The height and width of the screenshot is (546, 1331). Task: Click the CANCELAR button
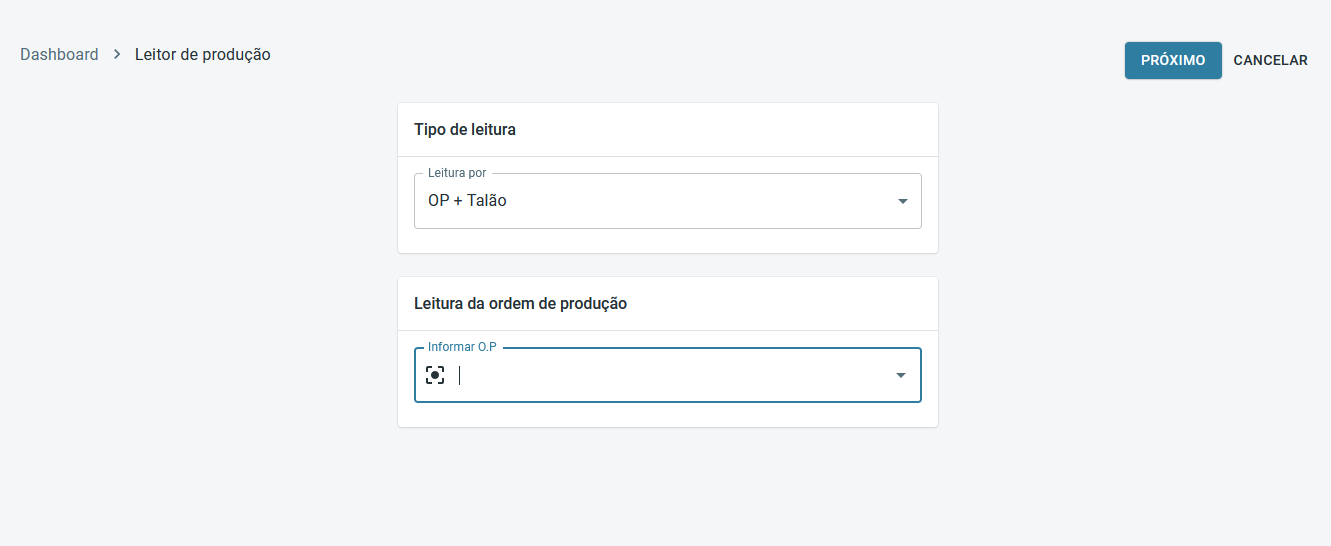click(1270, 60)
